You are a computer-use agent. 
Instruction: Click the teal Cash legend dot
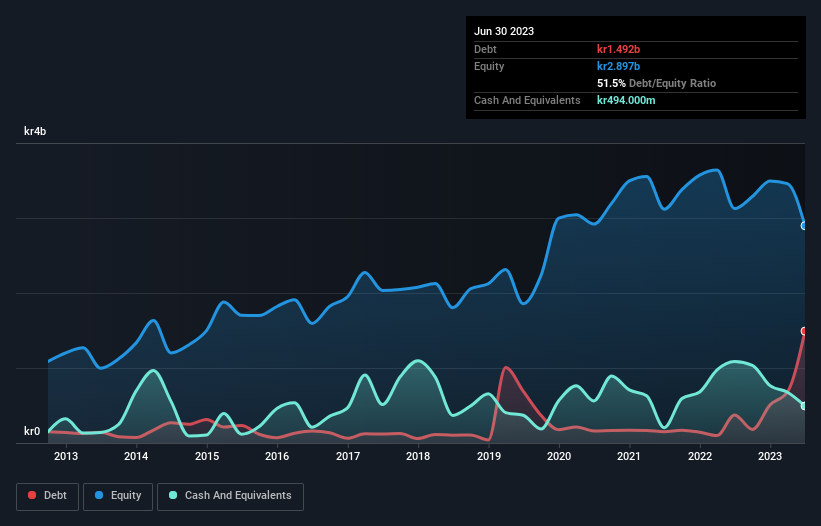[x=173, y=495]
